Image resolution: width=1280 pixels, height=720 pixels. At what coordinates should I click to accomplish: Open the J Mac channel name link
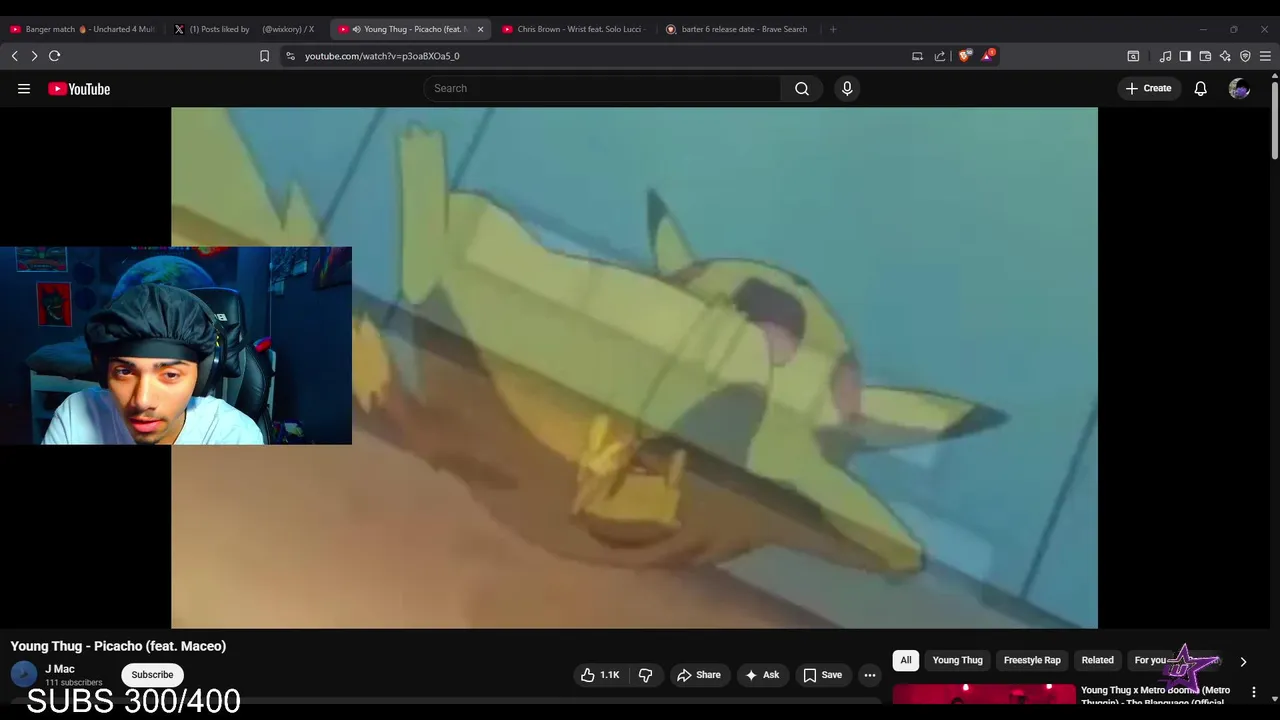coord(60,669)
